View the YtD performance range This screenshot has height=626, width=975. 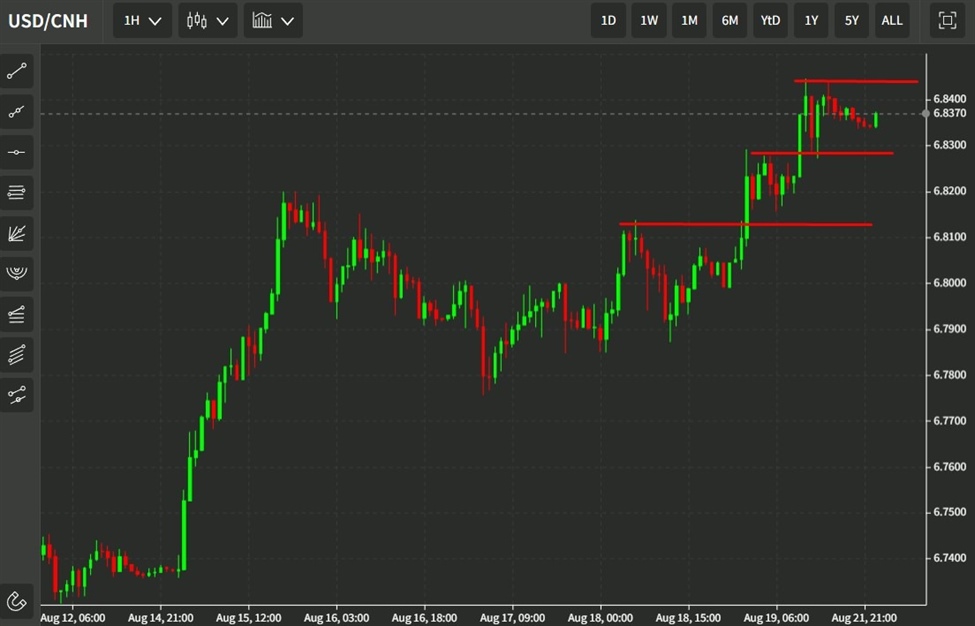tap(770, 20)
